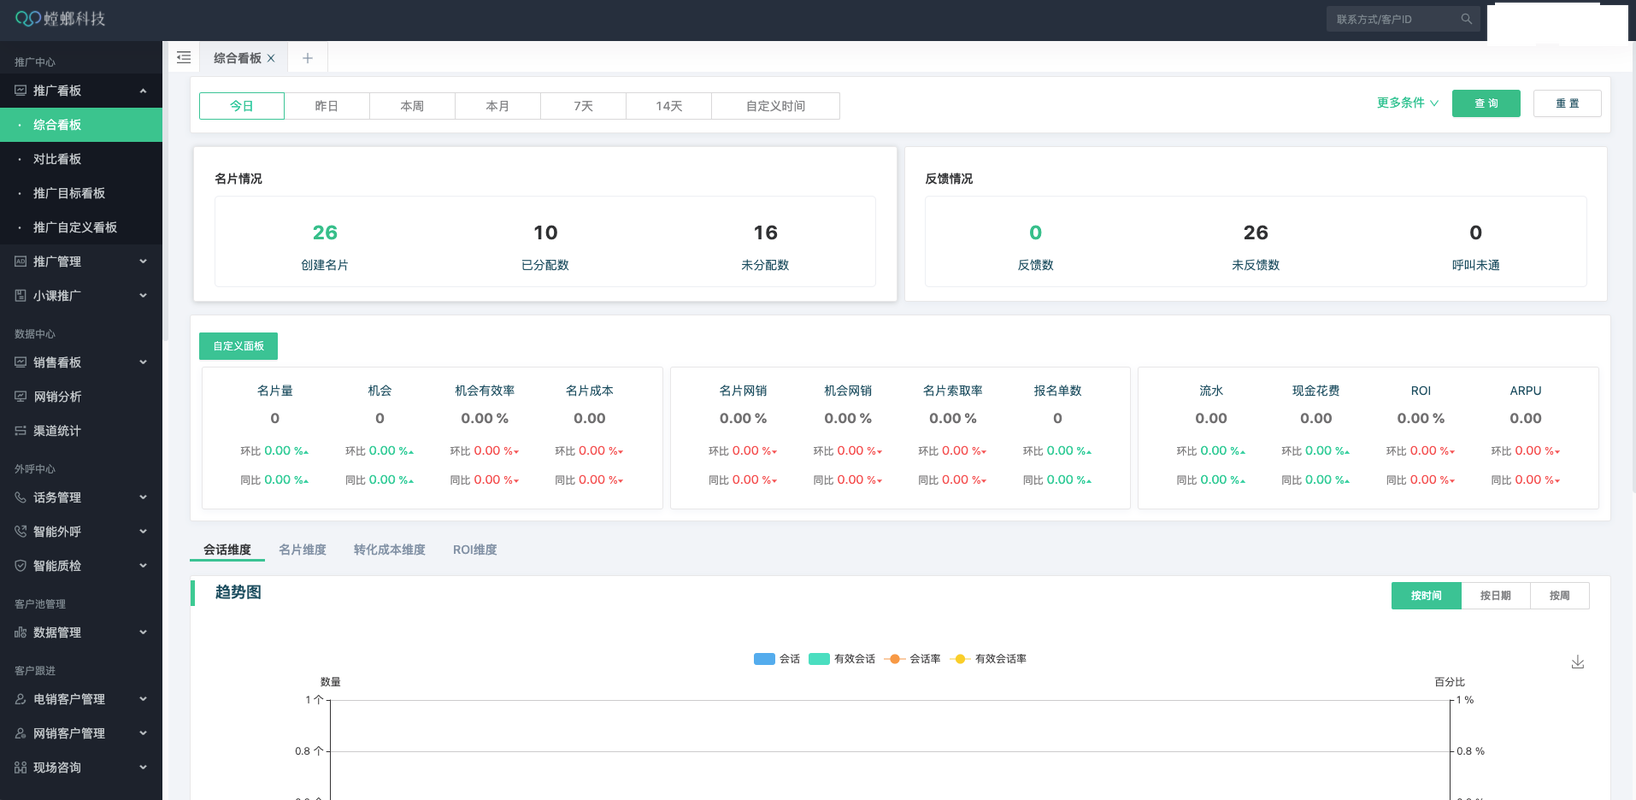This screenshot has width=1636, height=800.
Task: Select the 今日 time range
Action: (242, 106)
